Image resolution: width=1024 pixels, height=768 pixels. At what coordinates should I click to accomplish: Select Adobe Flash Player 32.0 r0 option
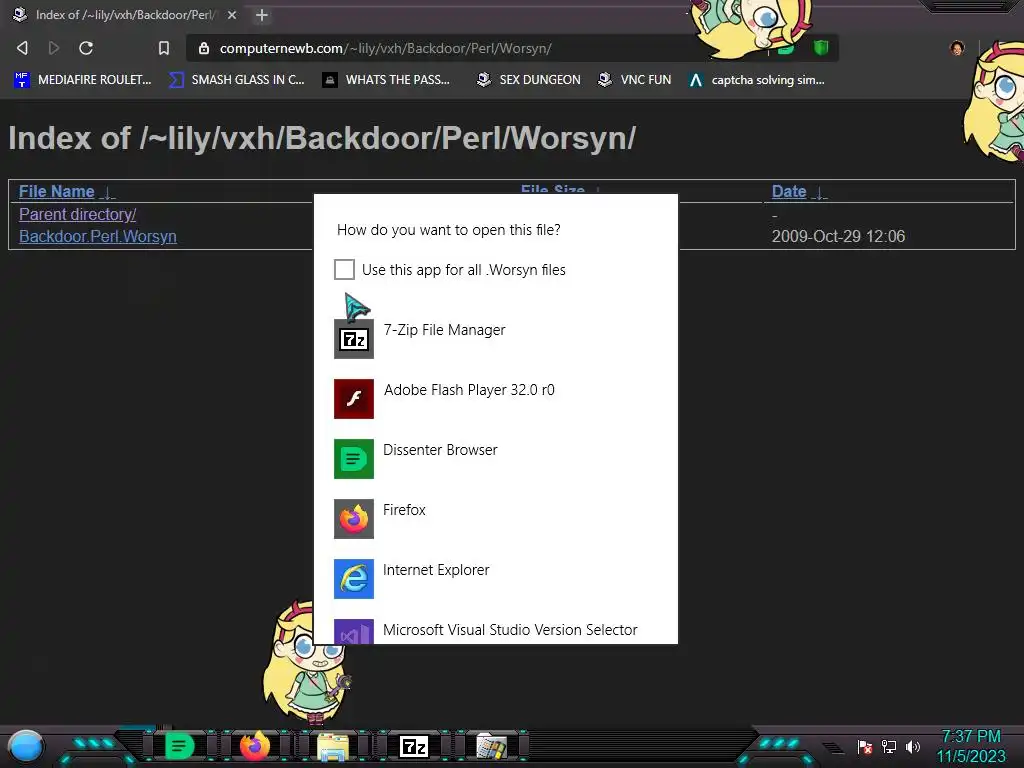(496, 398)
